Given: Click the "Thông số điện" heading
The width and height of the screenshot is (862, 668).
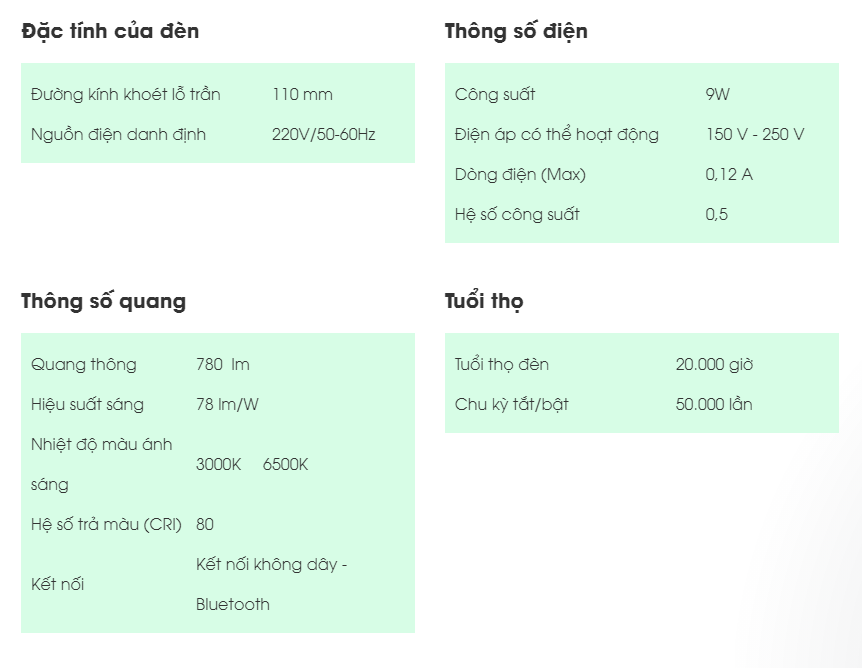Looking at the screenshot, I should pos(516,31).
